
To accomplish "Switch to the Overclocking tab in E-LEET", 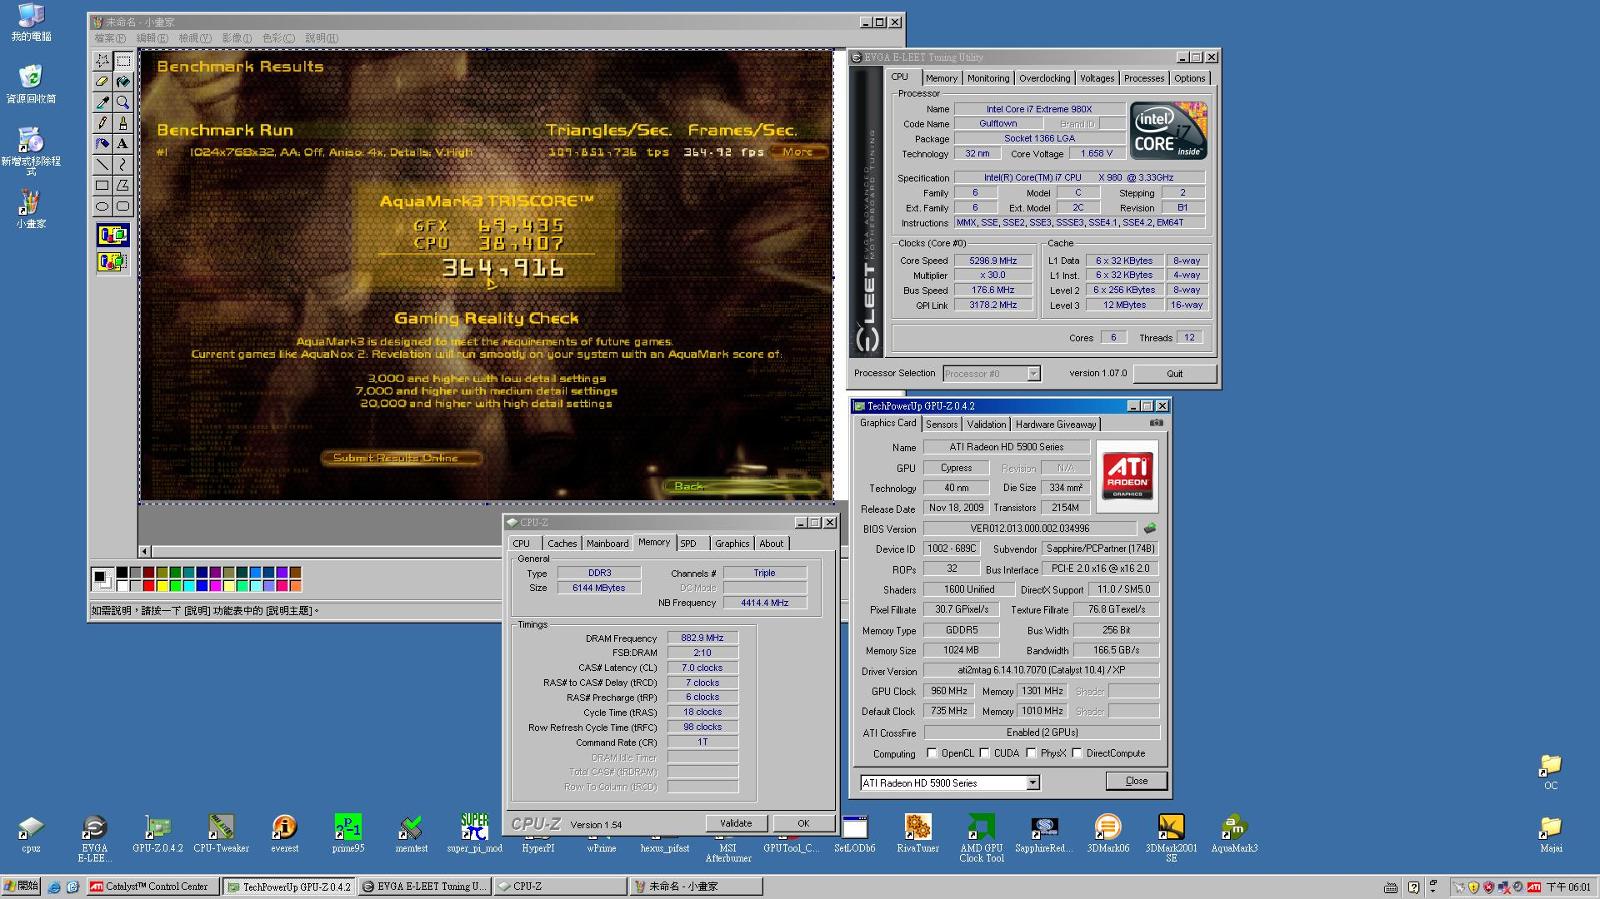I will (1044, 78).
